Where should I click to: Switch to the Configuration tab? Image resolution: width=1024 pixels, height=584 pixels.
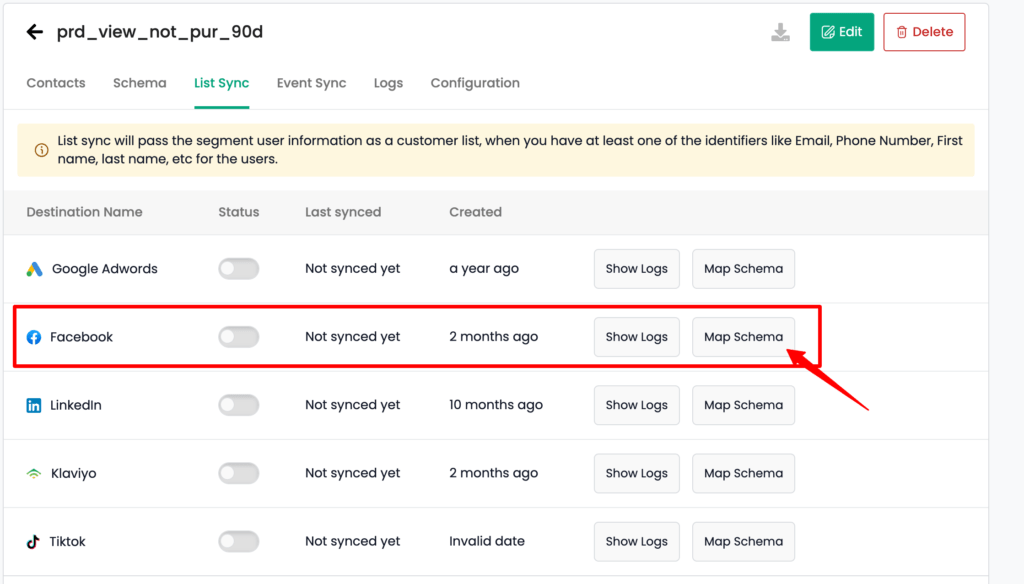click(x=475, y=83)
